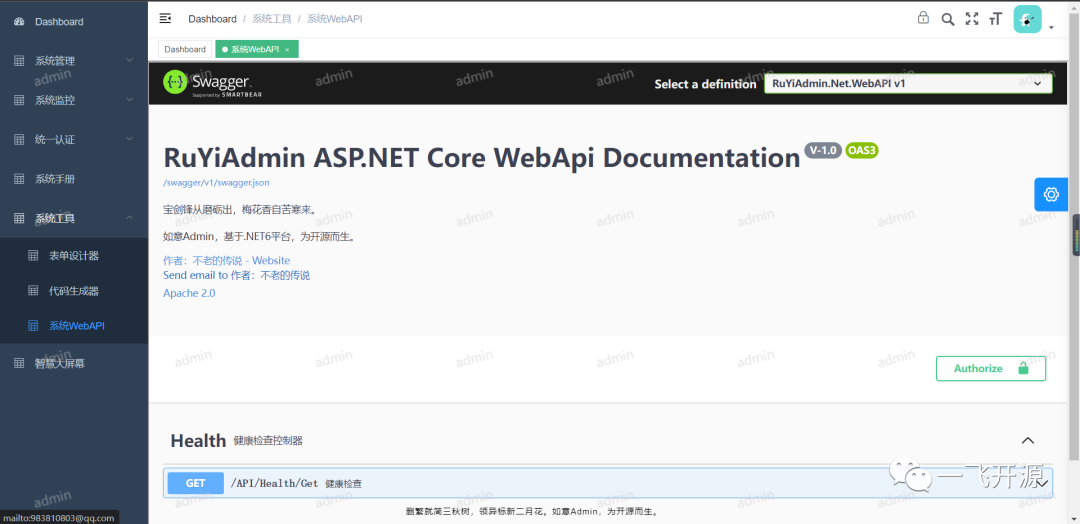Open settings via blue gear button

click(x=1051, y=194)
